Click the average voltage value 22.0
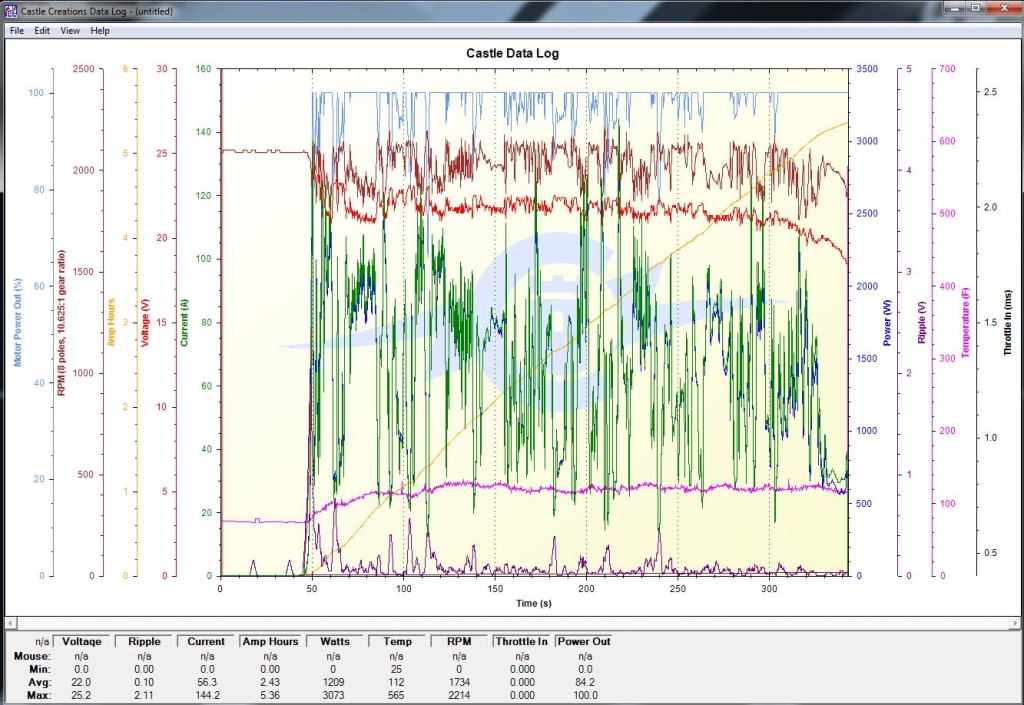The image size is (1024, 705). coord(81,682)
